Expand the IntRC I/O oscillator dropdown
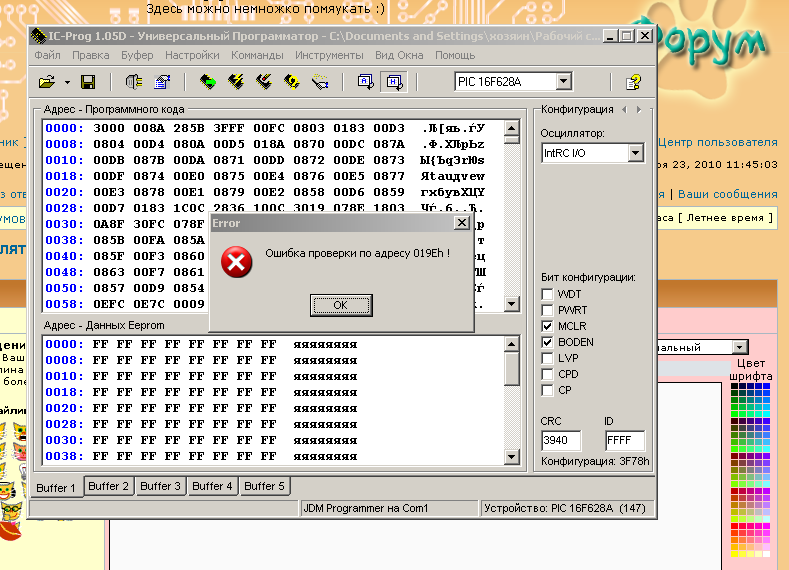This screenshot has width=789, height=570. pyautogui.click(x=635, y=153)
